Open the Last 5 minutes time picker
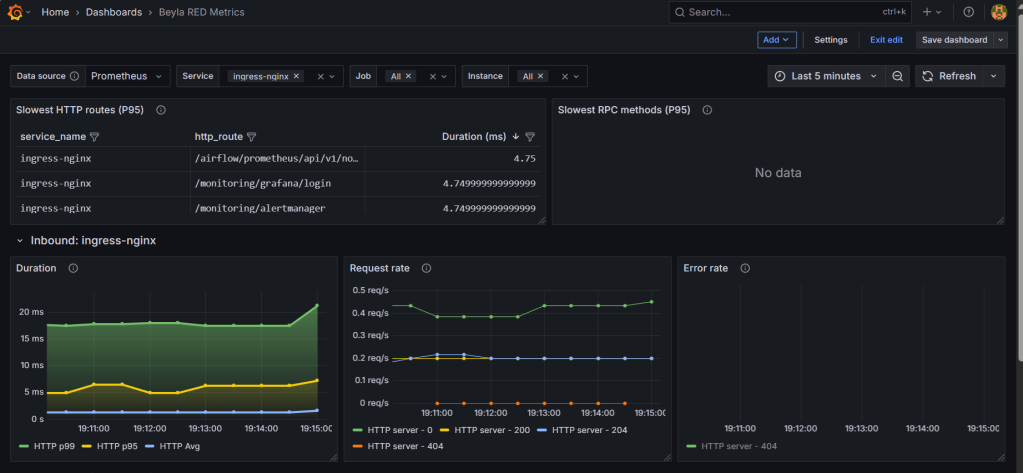1023x473 pixels. click(x=825, y=76)
